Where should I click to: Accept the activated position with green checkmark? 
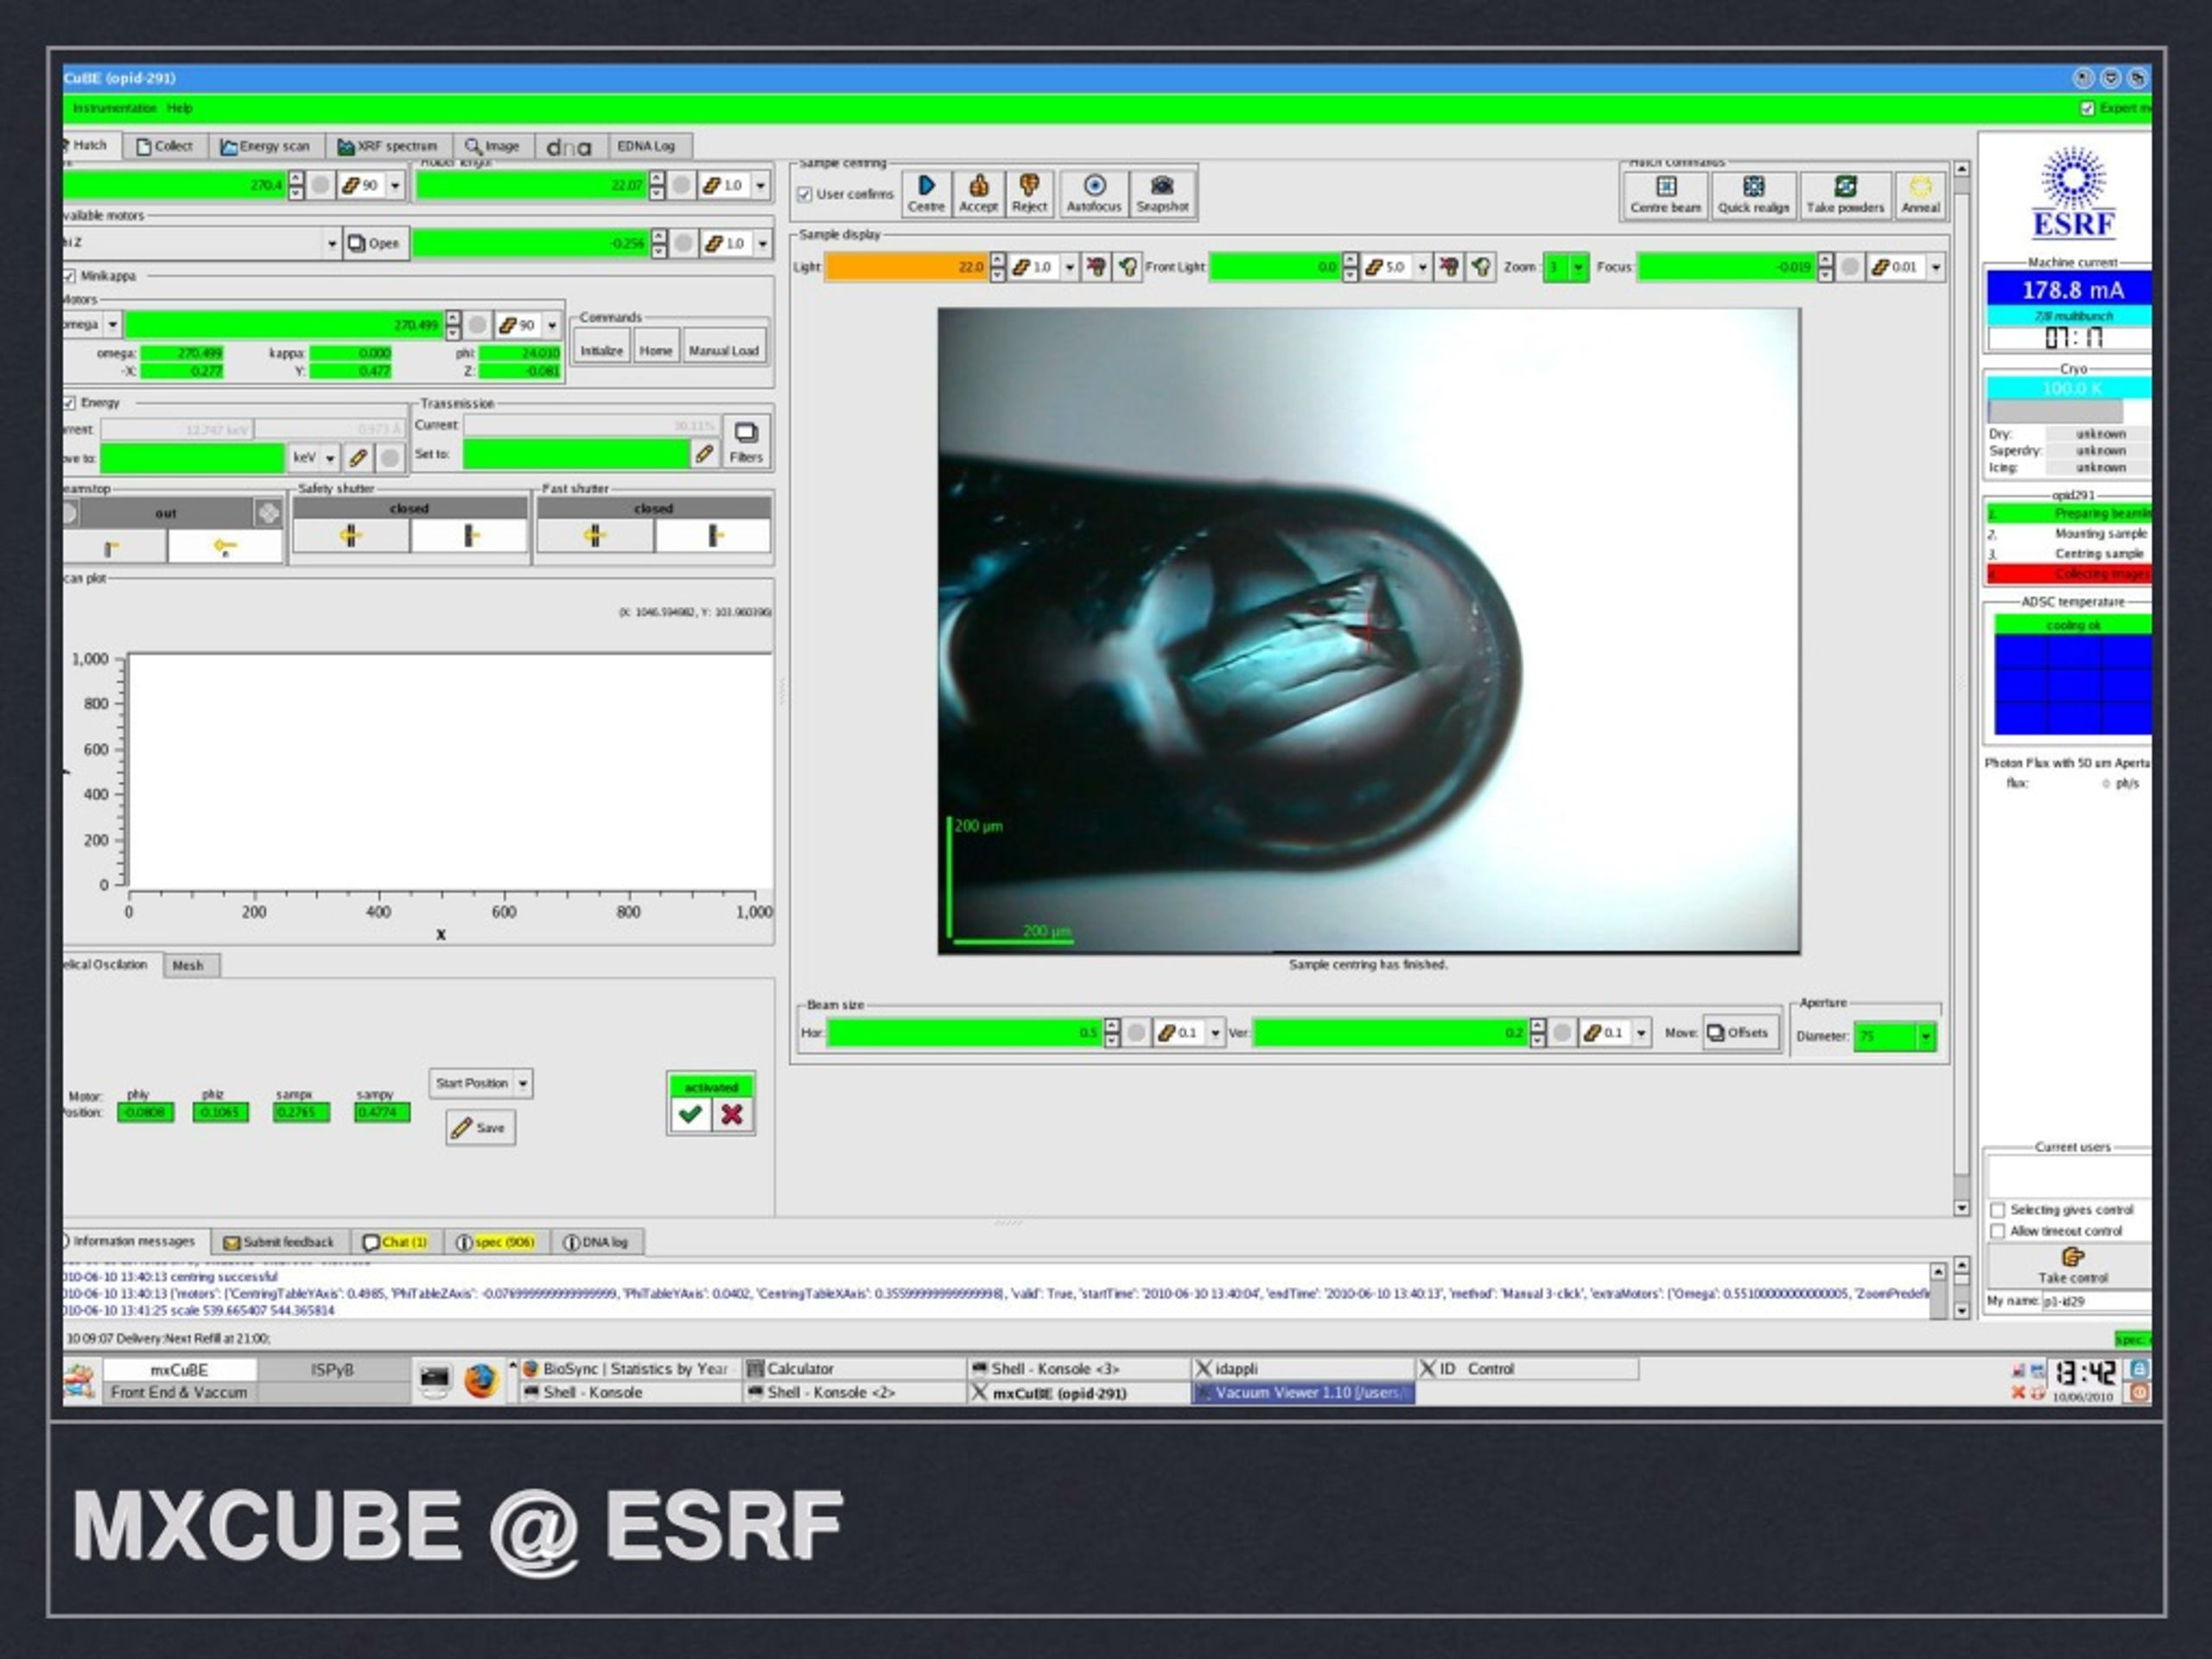tap(690, 1114)
